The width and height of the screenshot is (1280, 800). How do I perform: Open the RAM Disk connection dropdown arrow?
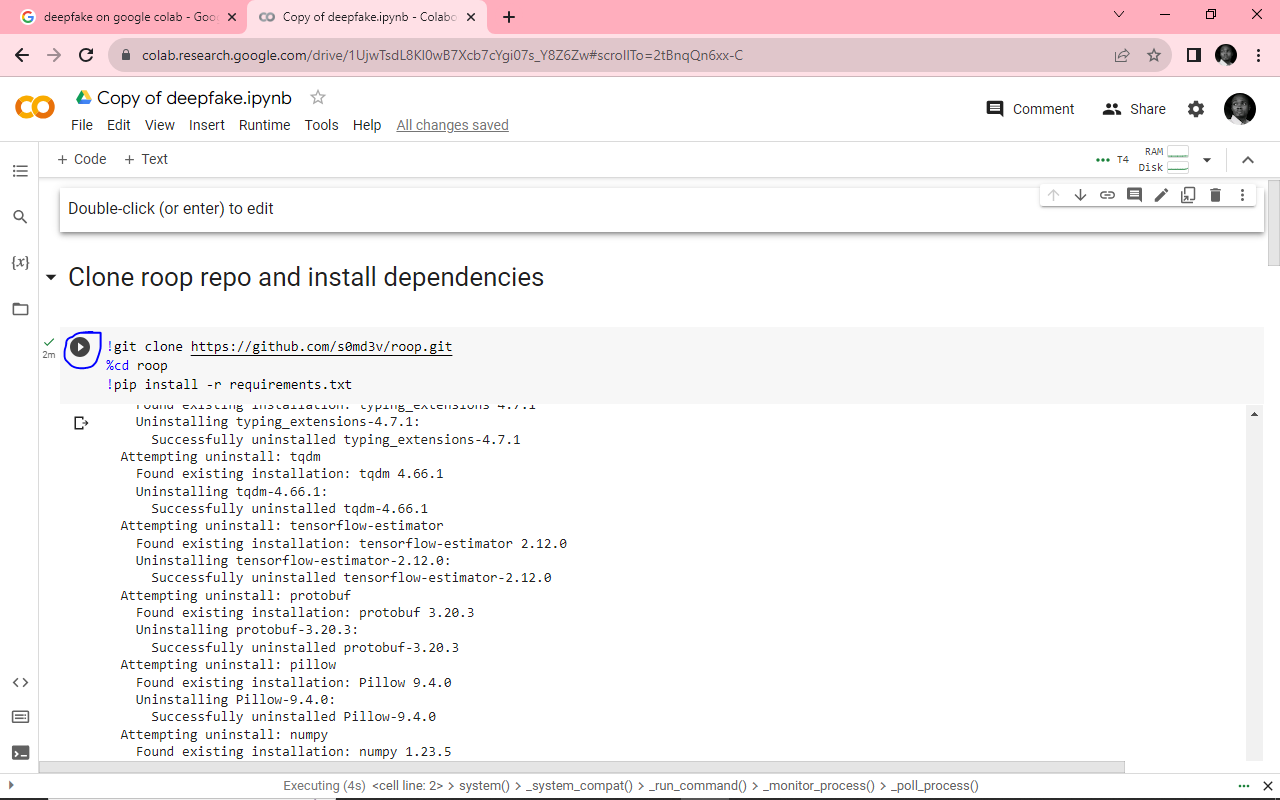pos(1207,160)
